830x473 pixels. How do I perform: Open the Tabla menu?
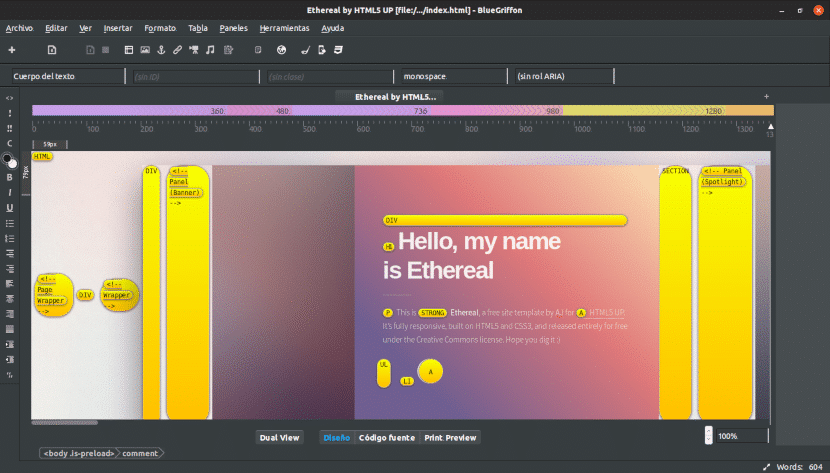[198, 28]
